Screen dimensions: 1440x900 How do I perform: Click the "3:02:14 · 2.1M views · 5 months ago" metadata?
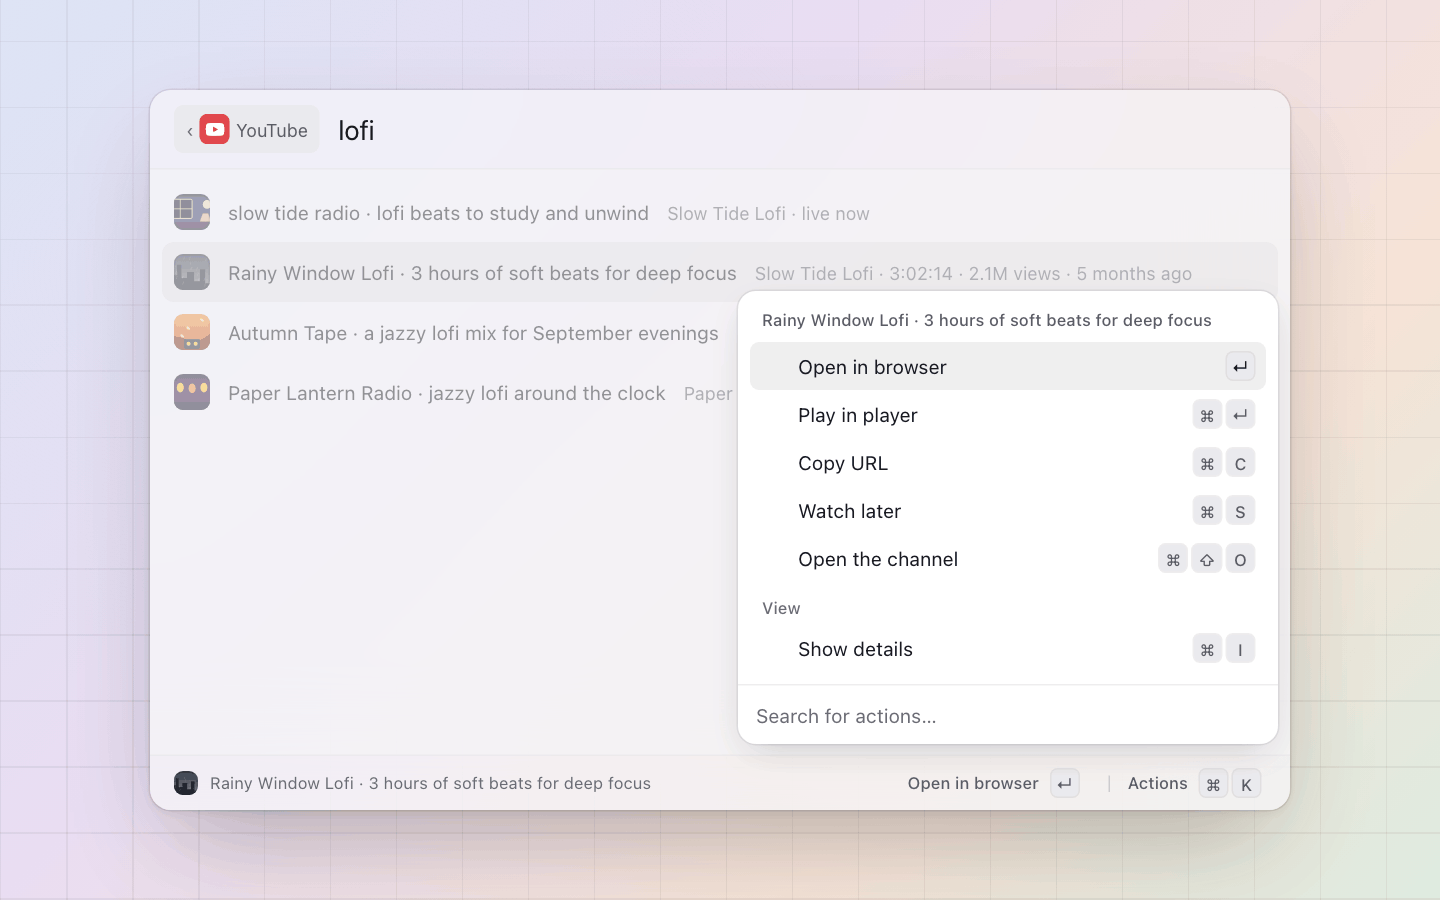[1040, 274]
